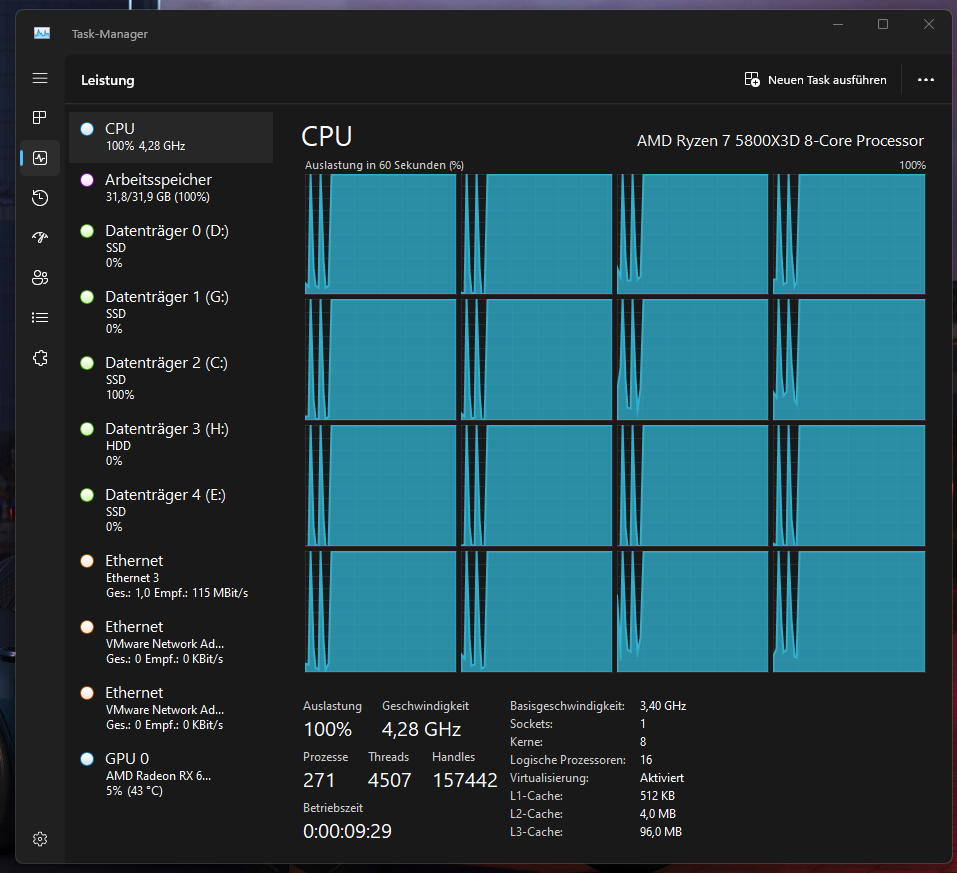
Task: Click the L3-Cache 96,0 MB value
Action: click(660, 831)
